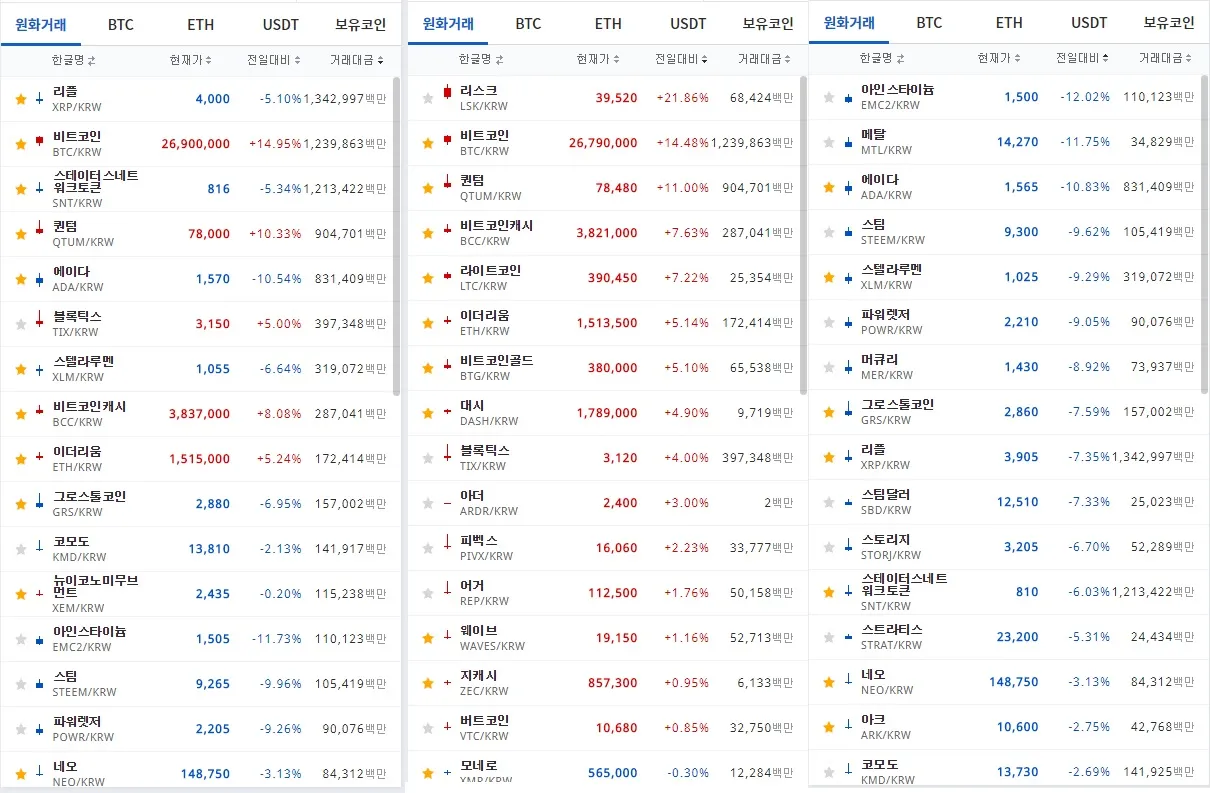This screenshot has width=1210, height=793.
Task: Sort by 현재가 in the right panel header
Action: point(999,59)
